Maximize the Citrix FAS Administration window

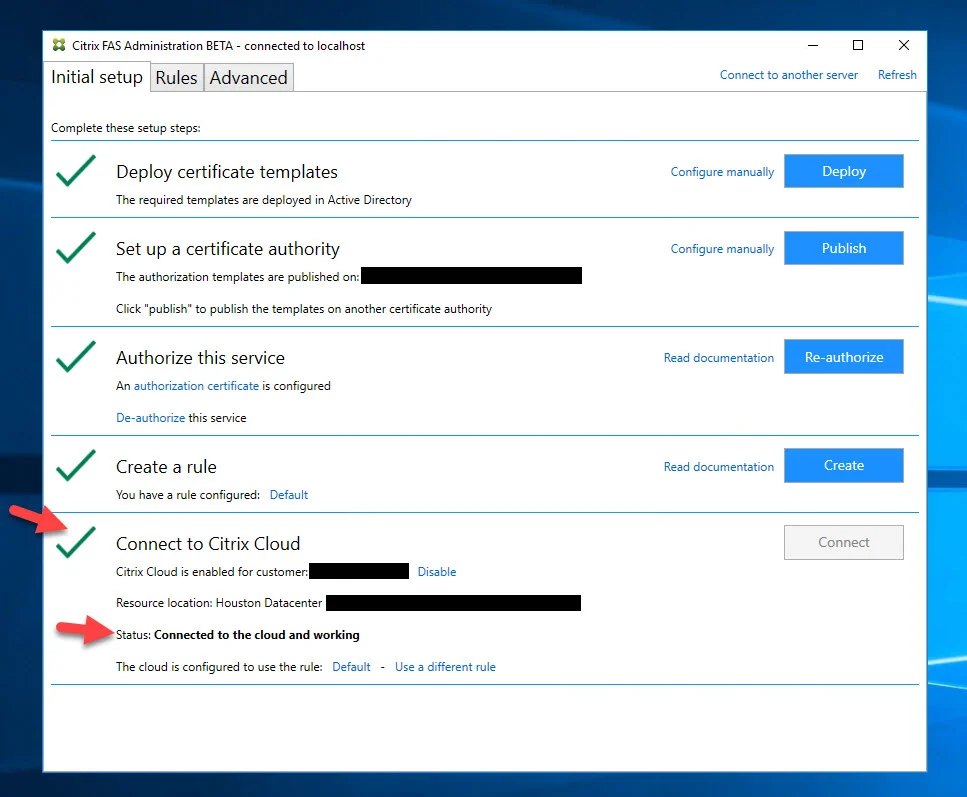858,45
